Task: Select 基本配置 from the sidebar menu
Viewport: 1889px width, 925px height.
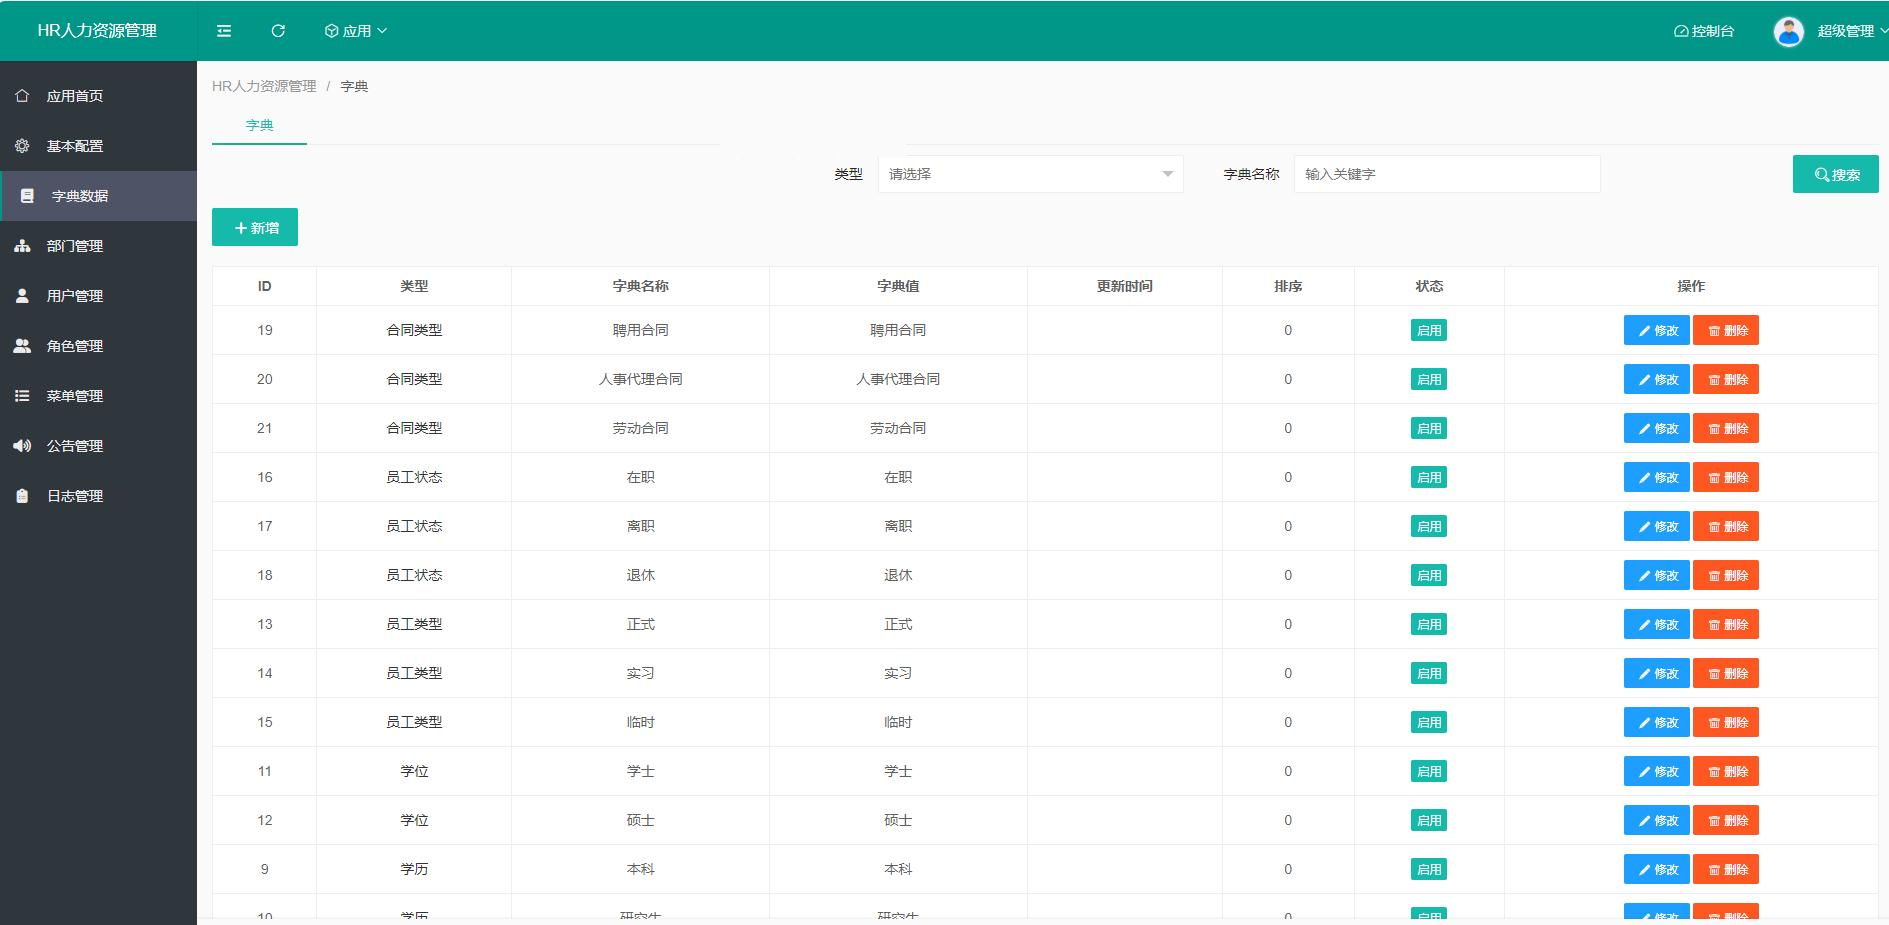Action: 72,146
